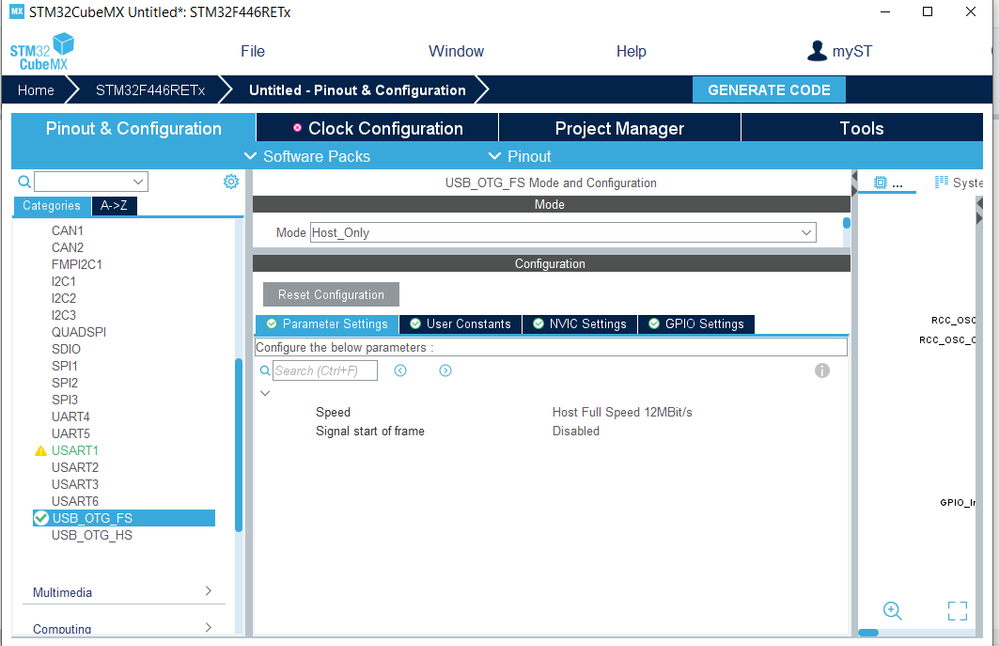This screenshot has height=646, width=999.
Task: Select FMPI2C1 in the peripheral list
Action: pyautogui.click(x=77, y=264)
